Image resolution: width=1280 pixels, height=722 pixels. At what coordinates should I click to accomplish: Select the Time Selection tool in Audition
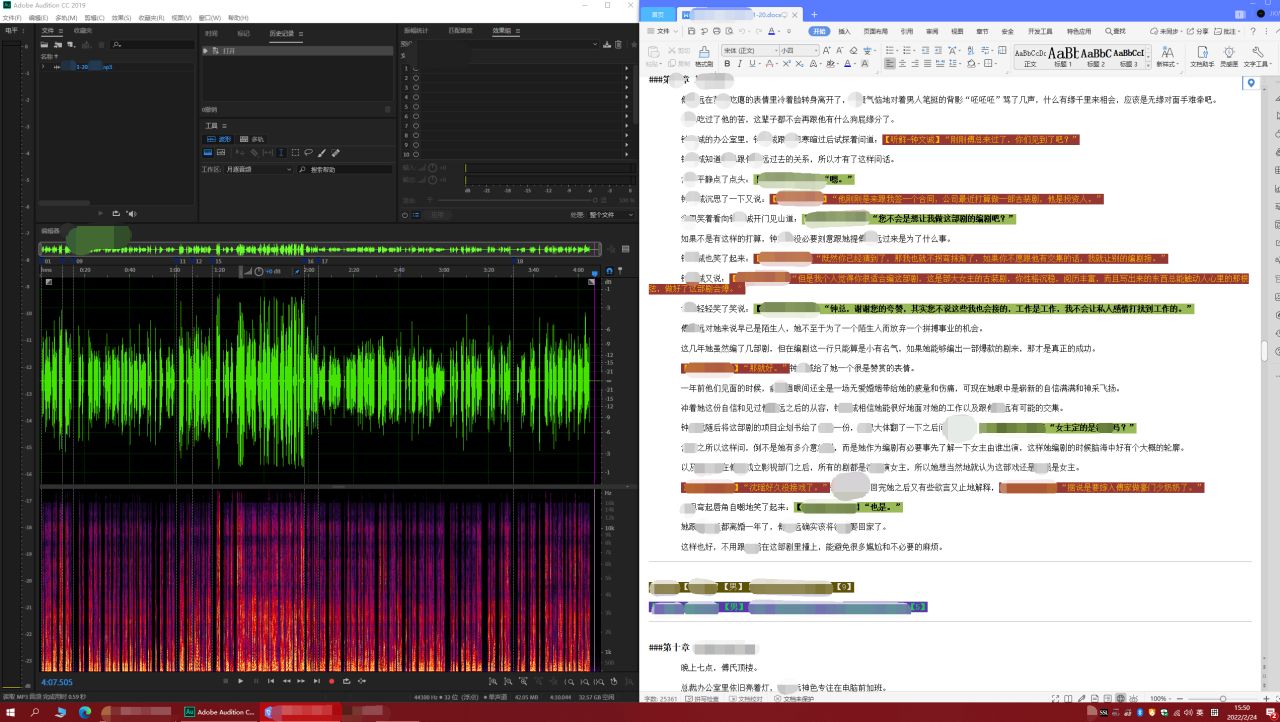282,153
